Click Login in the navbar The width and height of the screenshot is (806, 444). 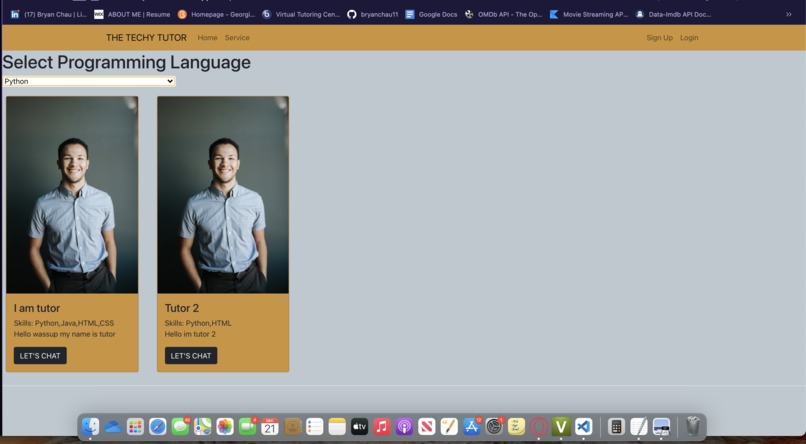[689, 38]
